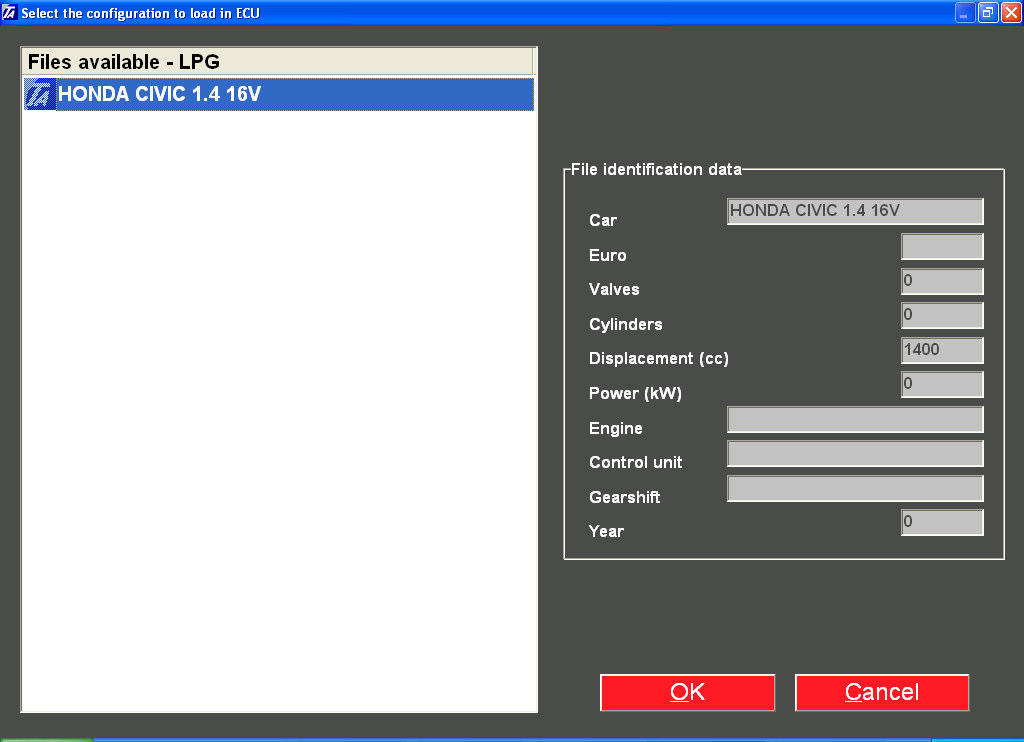The image size is (1024, 742).
Task: Select the Cylinders value field
Action: pos(942,315)
